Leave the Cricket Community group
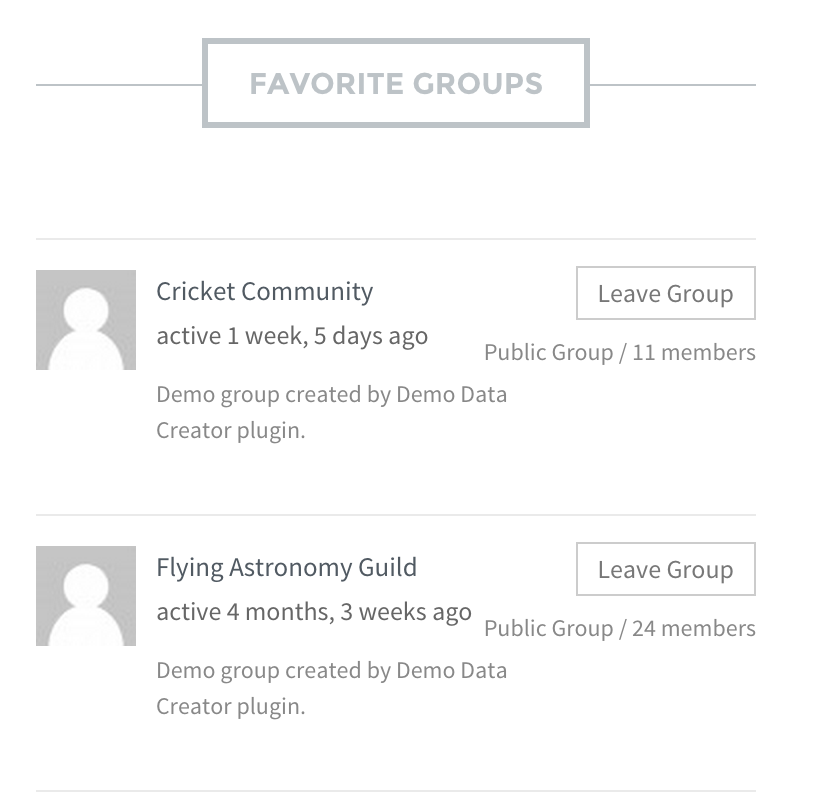Image resolution: width=832 pixels, height=812 pixels. 665,294
